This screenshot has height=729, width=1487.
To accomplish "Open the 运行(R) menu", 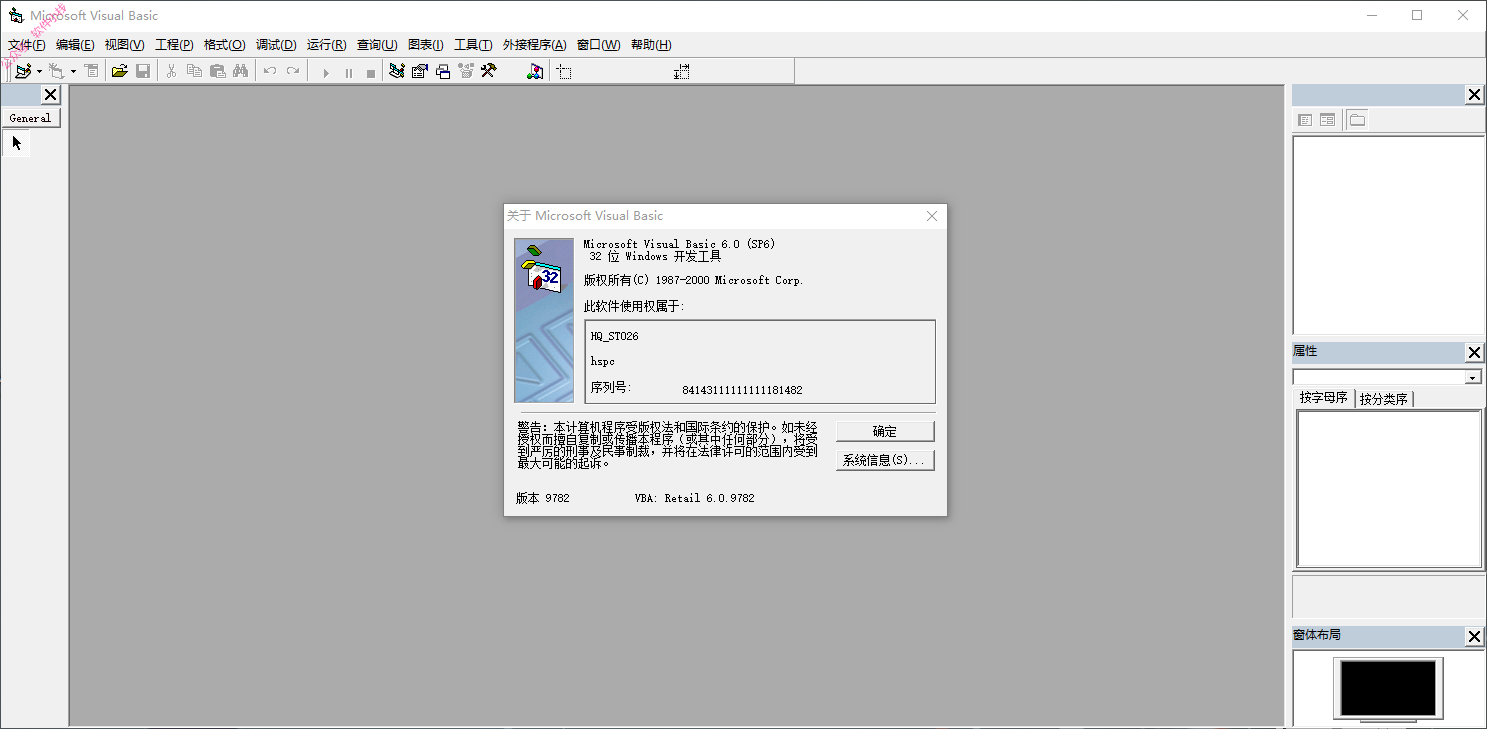I will pyautogui.click(x=327, y=45).
